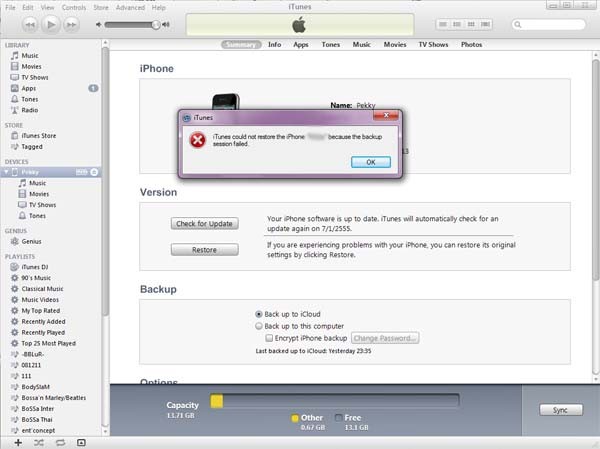This screenshot has height=449, width=600.
Task: Switch to the Info tab
Action: [274, 45]
